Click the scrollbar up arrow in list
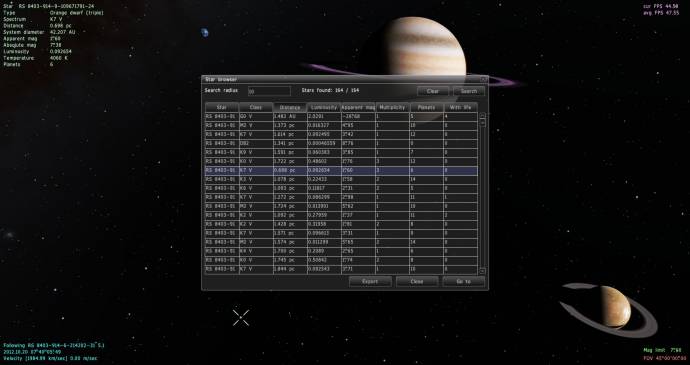This screenshot has height=365, width=690. (482, 115)
